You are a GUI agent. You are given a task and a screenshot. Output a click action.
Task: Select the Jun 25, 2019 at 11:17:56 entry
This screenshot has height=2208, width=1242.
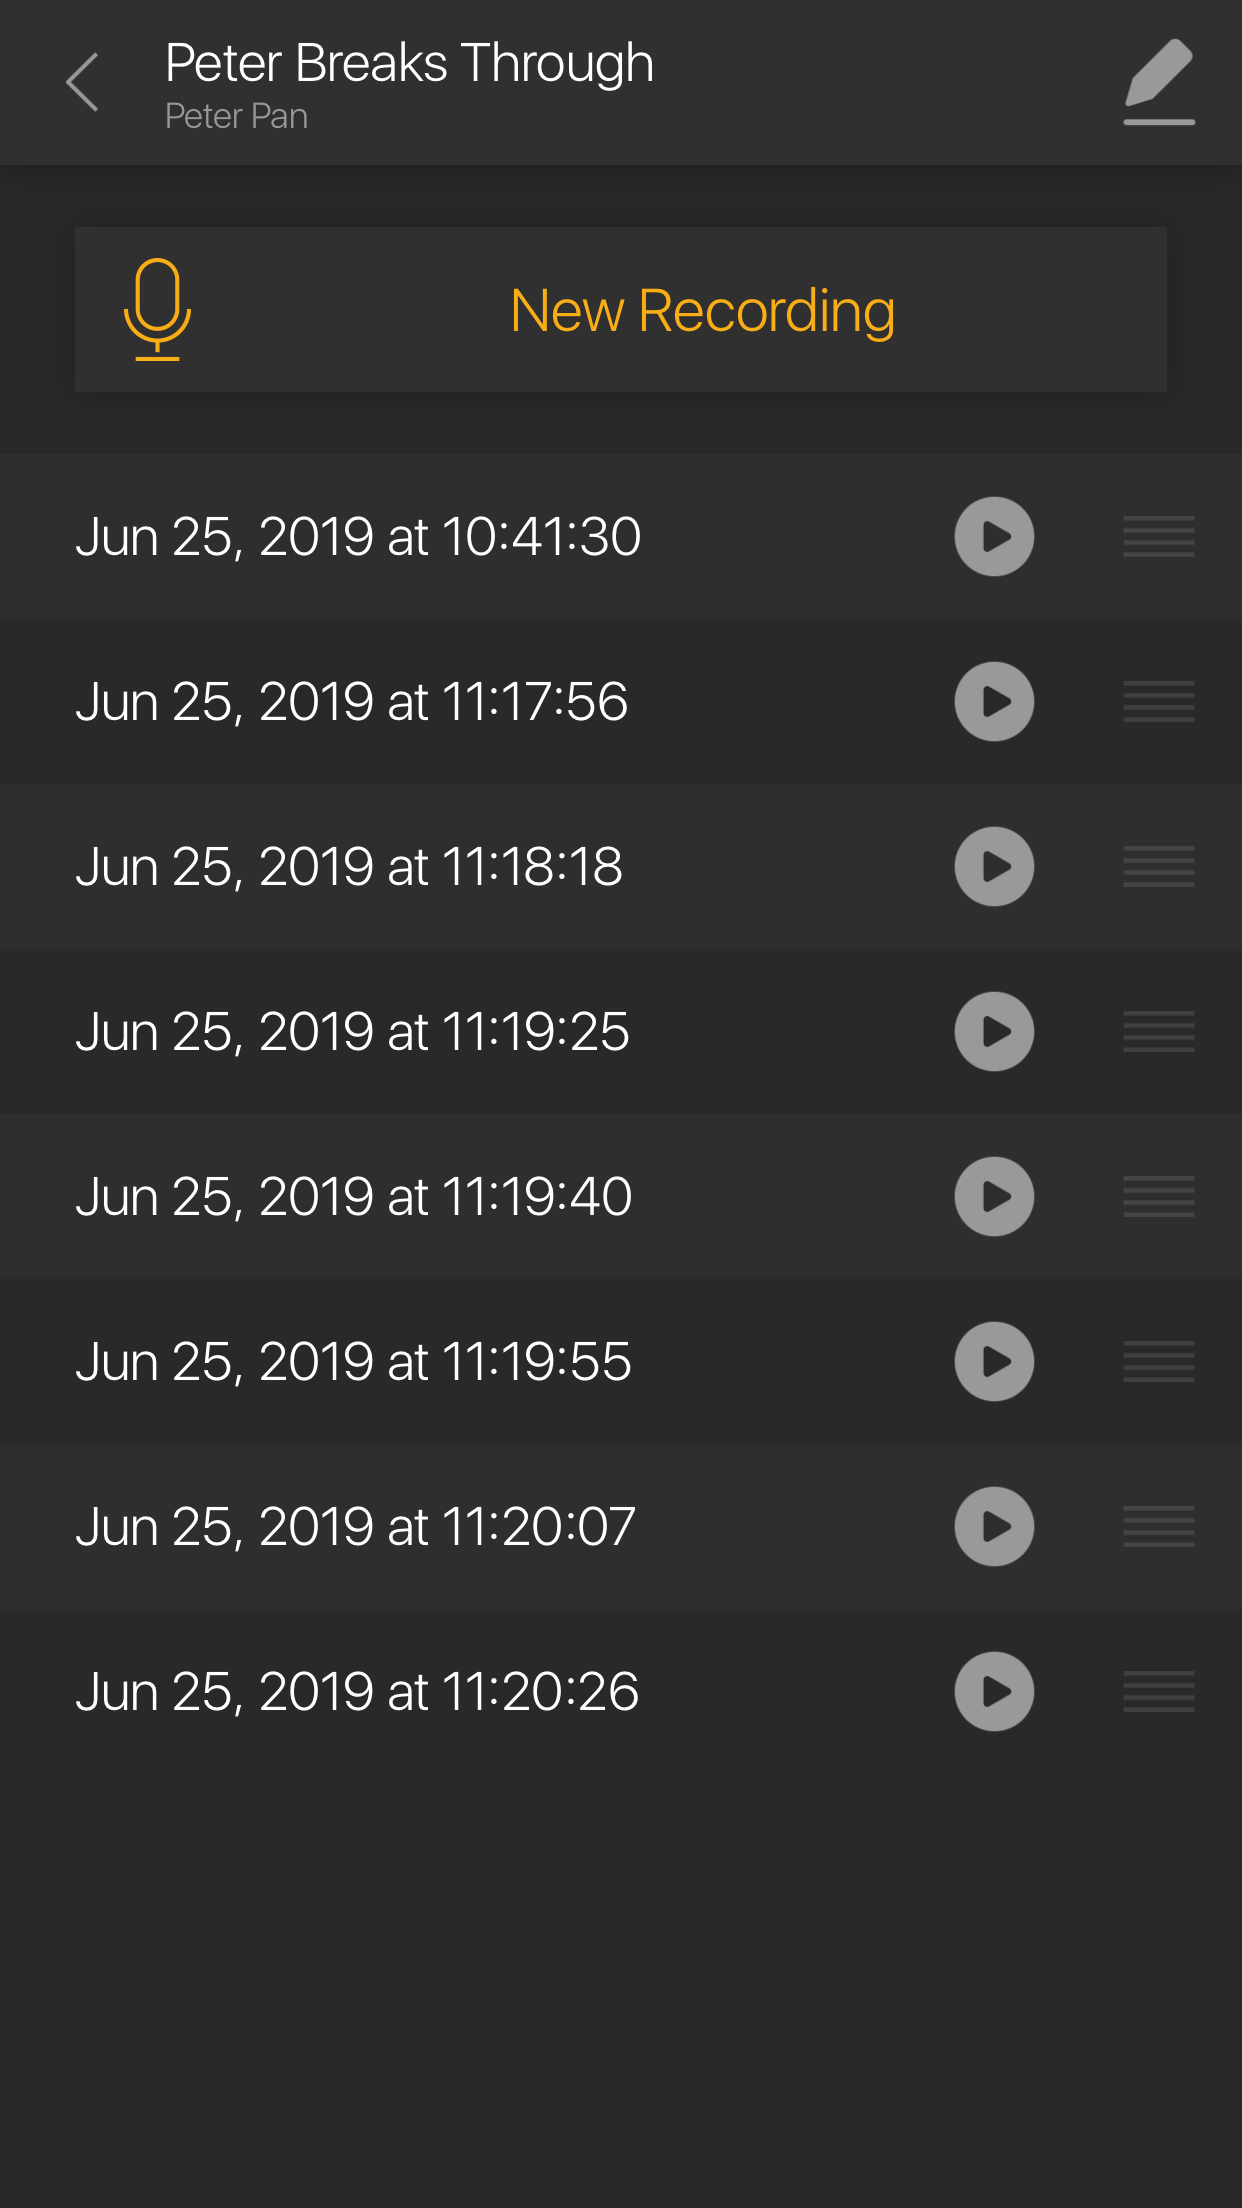(352, 702)
